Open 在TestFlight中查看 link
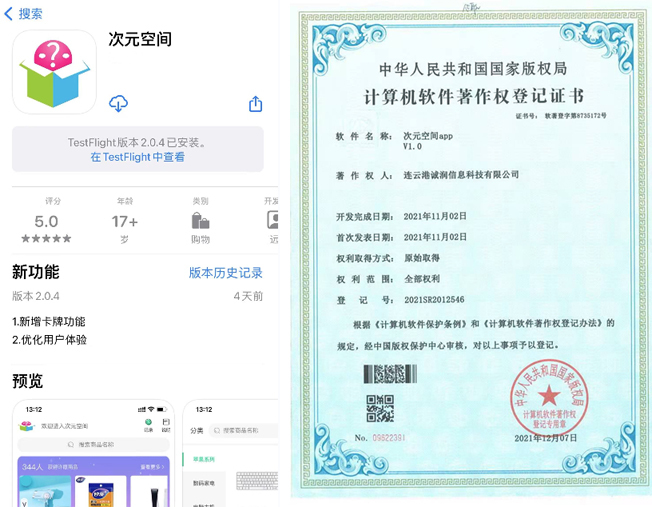 [138, 157]
